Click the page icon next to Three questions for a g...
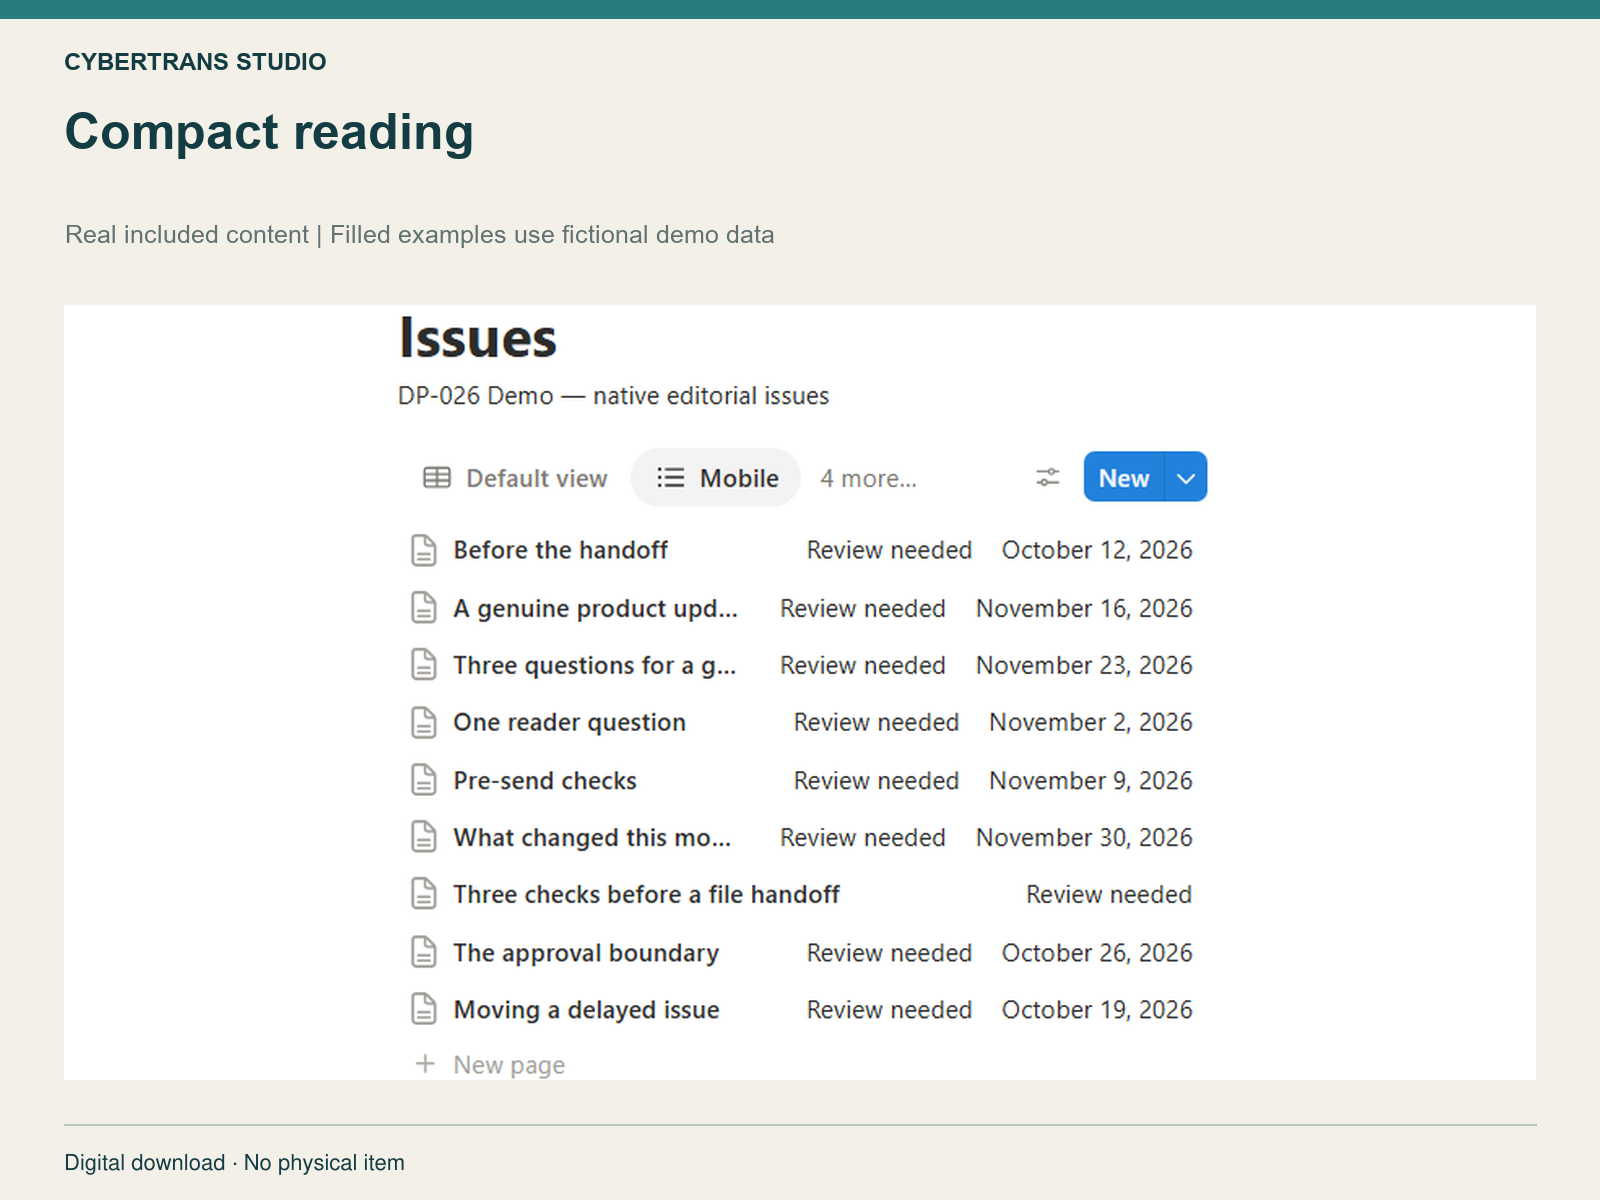 pos(424,665)
